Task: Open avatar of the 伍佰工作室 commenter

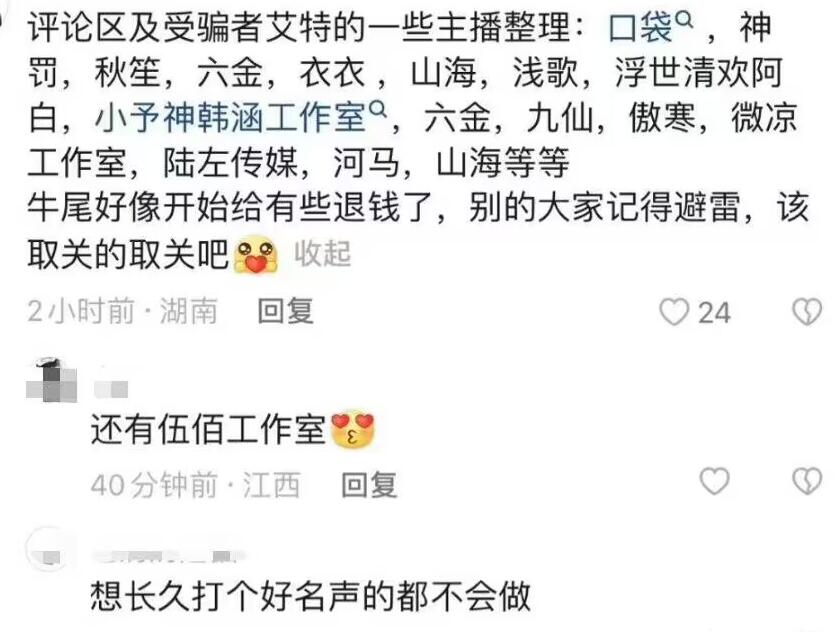Action: (x=51, y=381)
